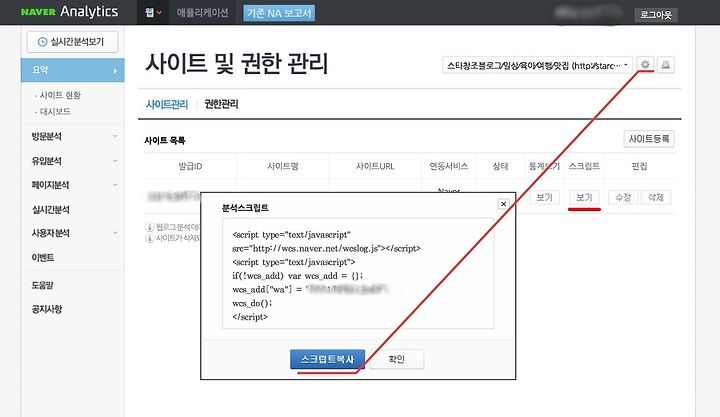Open 실시간분석 in sidebar
Image resolution: width=720 pixels, height=417 pixels.
click(x=51, y=209)
